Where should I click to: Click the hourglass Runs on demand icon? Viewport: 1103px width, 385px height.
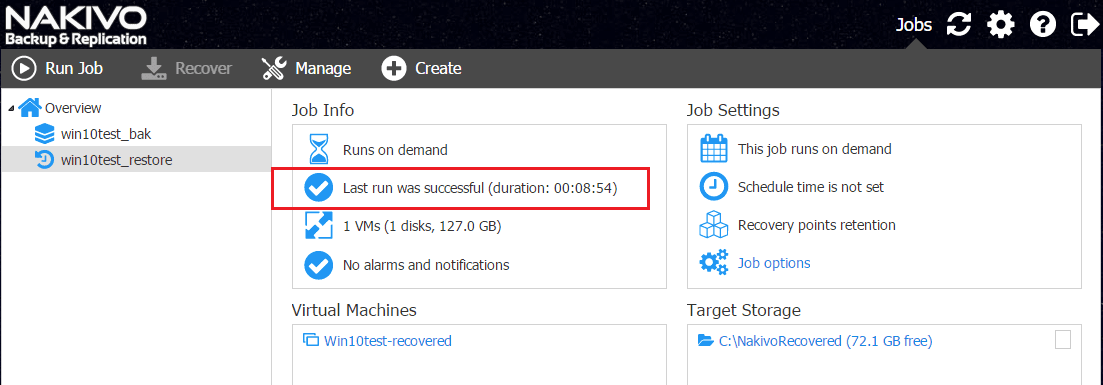pyautogui.click(x=319, y=149)
